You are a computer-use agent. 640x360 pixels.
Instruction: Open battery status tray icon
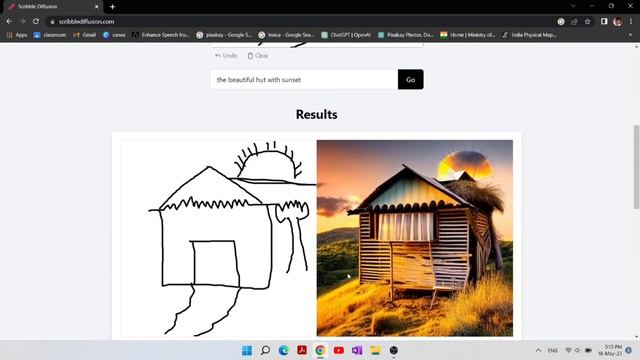pyautogui.click(x=588, y=350)
